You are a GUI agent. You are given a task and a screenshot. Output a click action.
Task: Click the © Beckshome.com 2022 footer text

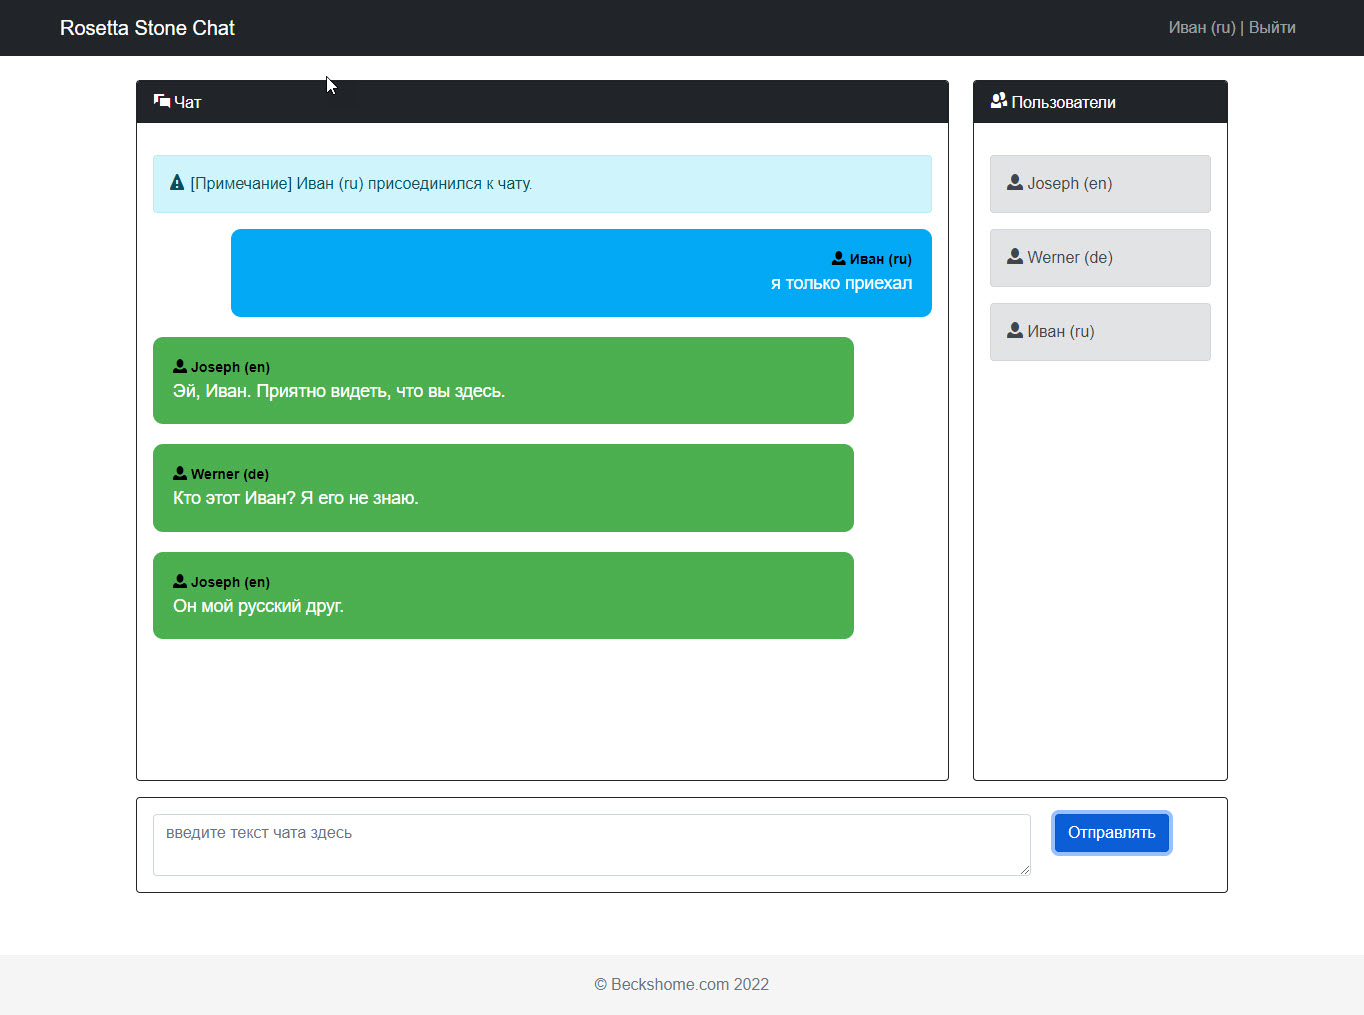pyautogui.click(x=682, y=984)
